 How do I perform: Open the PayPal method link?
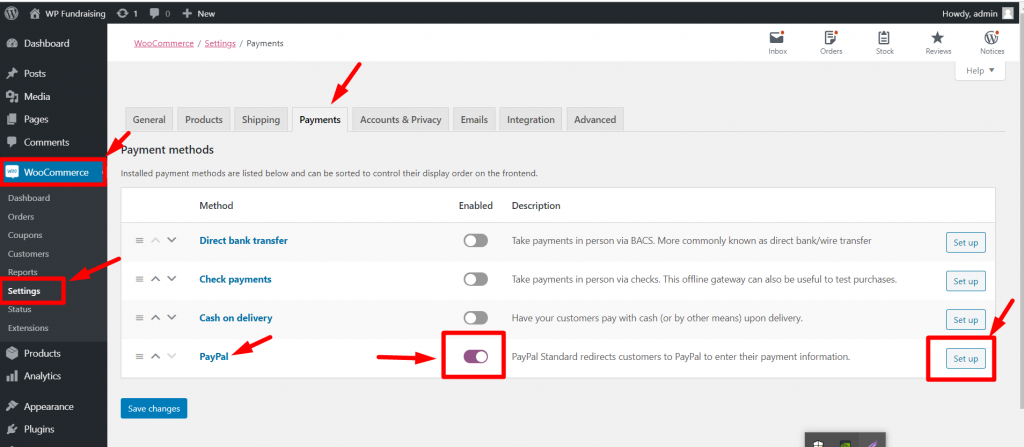(x=214, y=357)
